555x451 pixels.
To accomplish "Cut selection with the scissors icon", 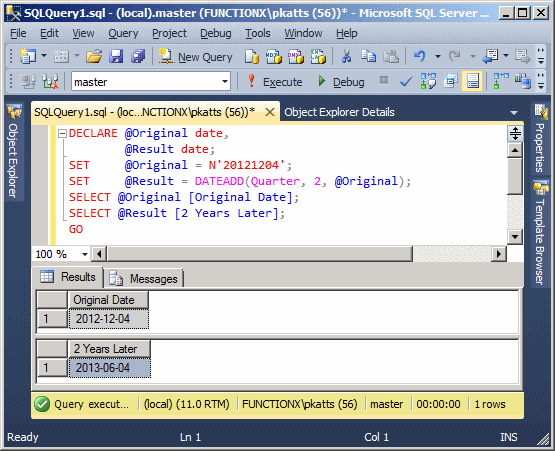I will [x=346, y=56].
